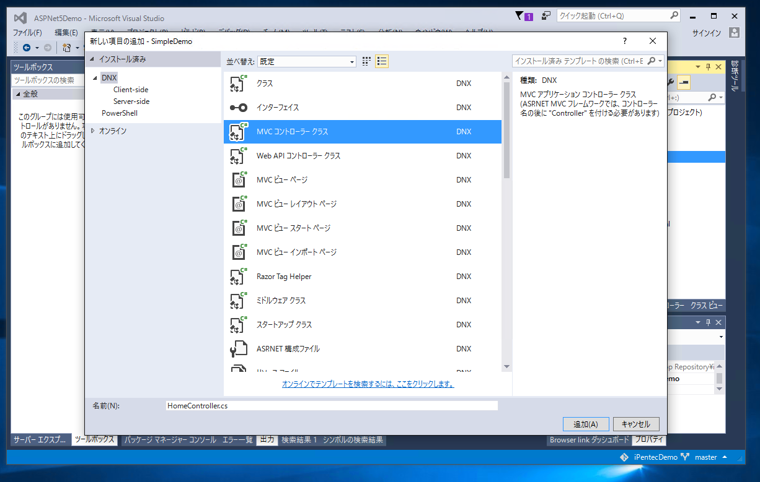The height and width of the screenshot is (482, 760).
Task: Switch to small icons grid view
Action: tap(366, 61)
